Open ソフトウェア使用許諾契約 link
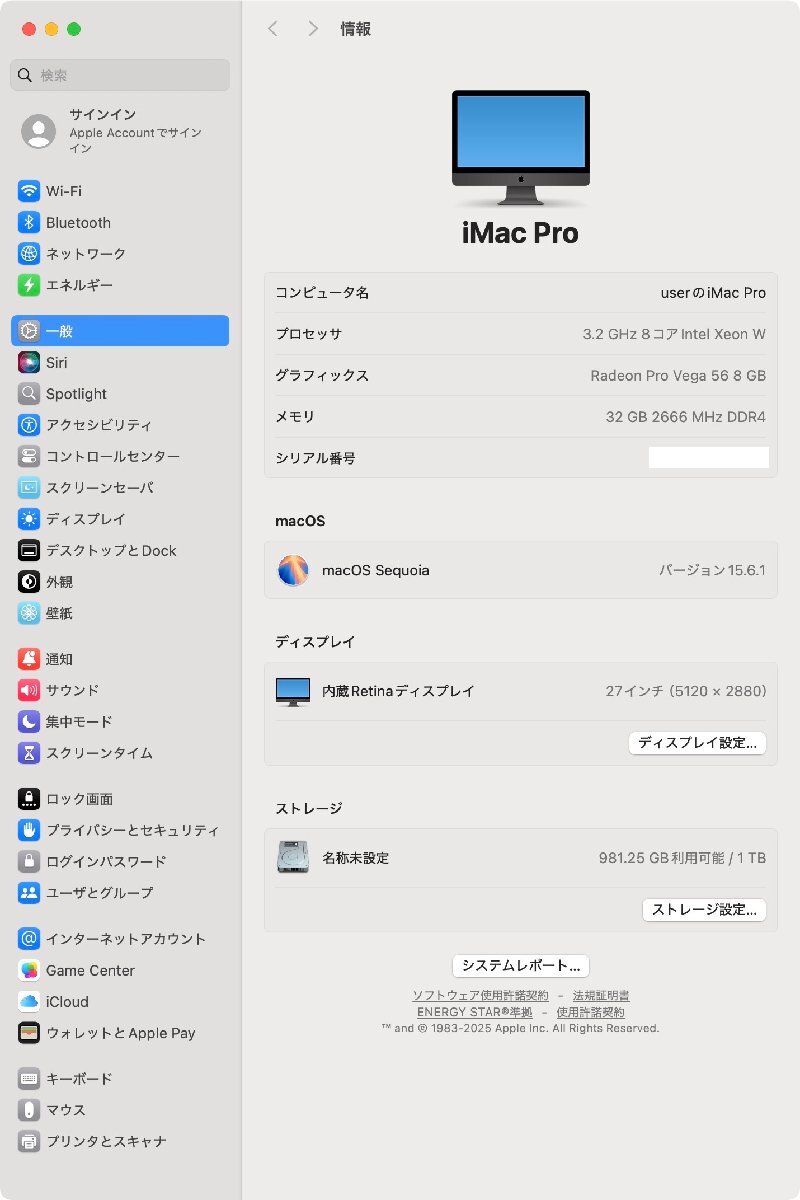 click(481, 996)
